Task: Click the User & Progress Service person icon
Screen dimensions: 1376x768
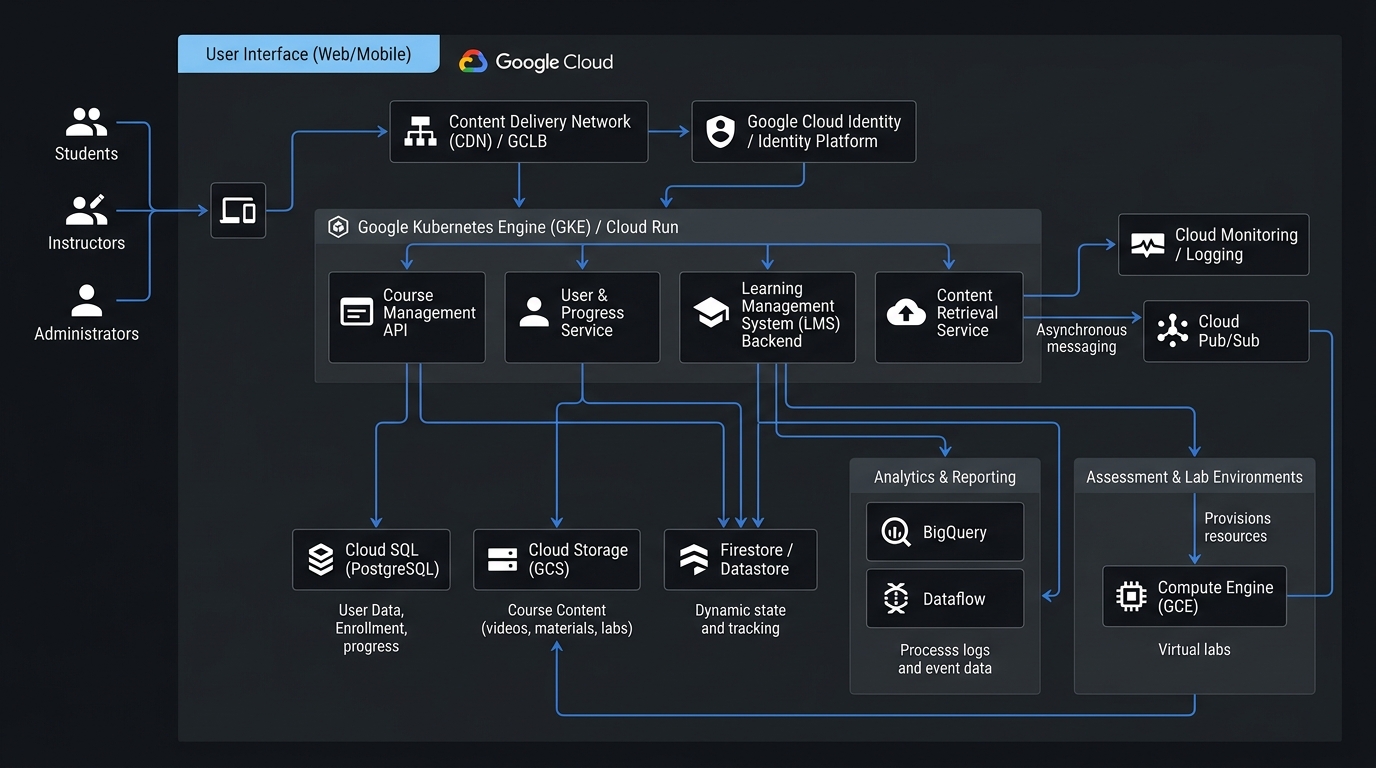Action: (534, 312)
